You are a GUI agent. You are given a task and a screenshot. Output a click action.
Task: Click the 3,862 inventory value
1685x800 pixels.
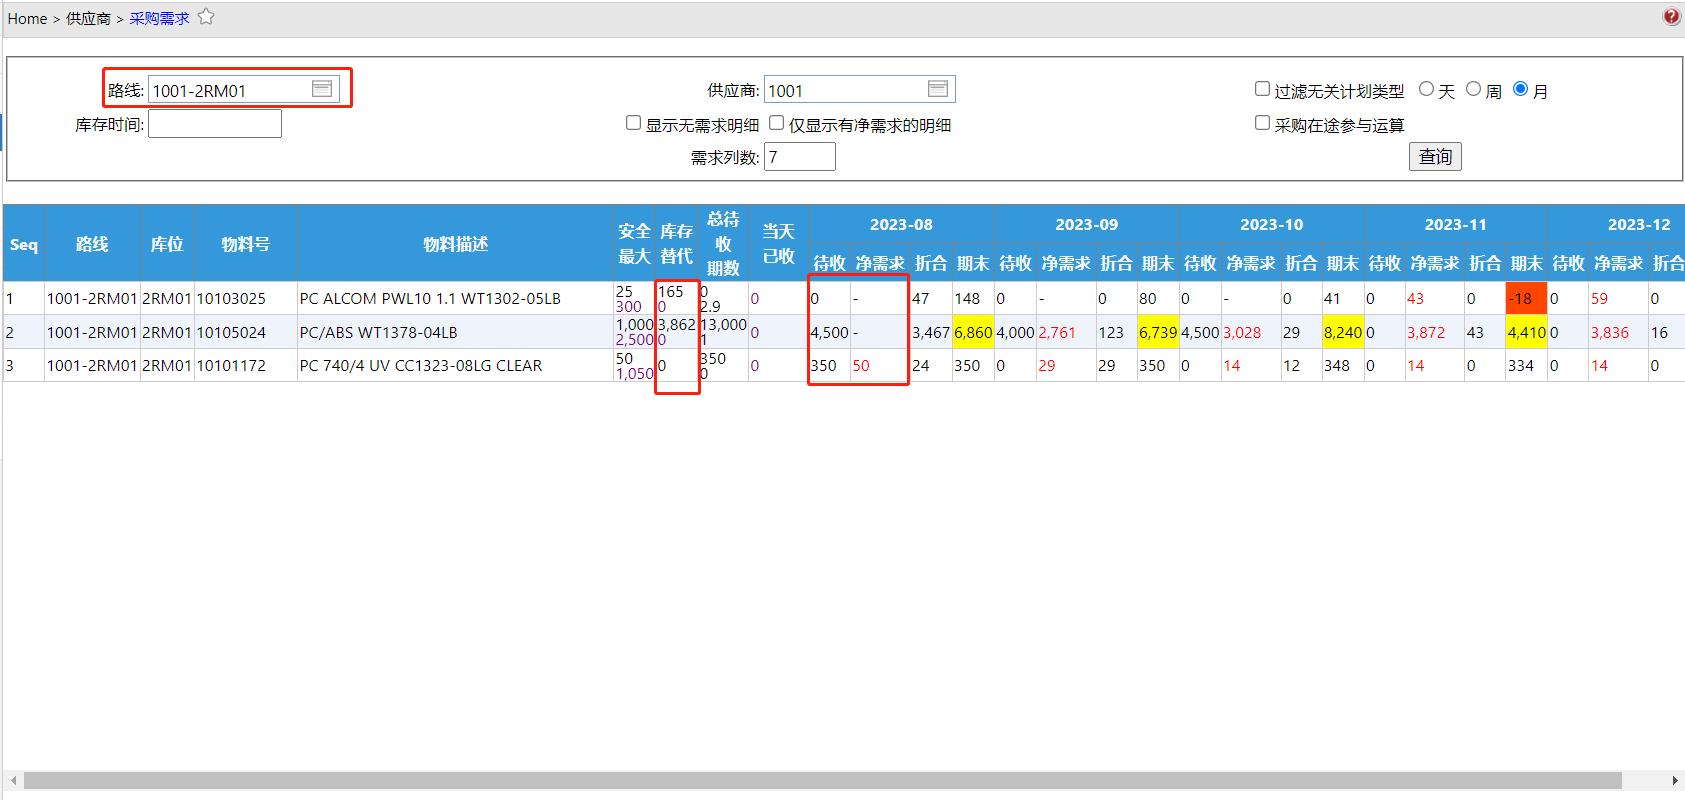[676, 325]
